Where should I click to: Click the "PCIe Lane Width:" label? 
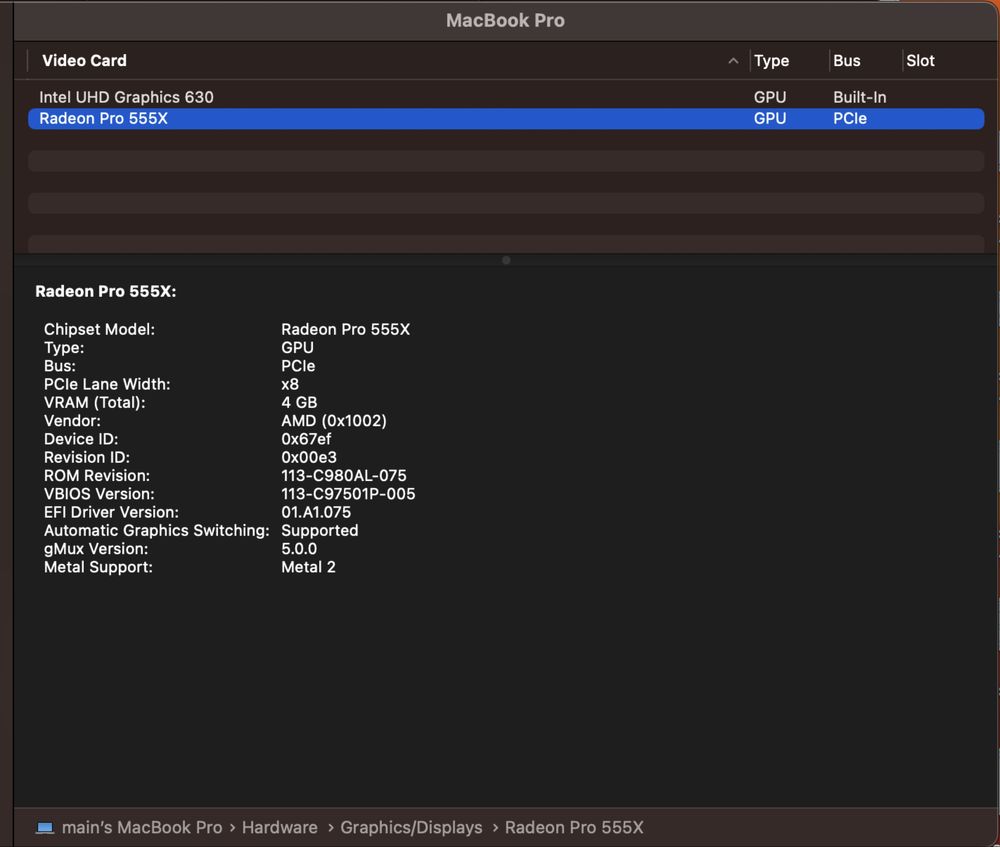coord(107,384)
